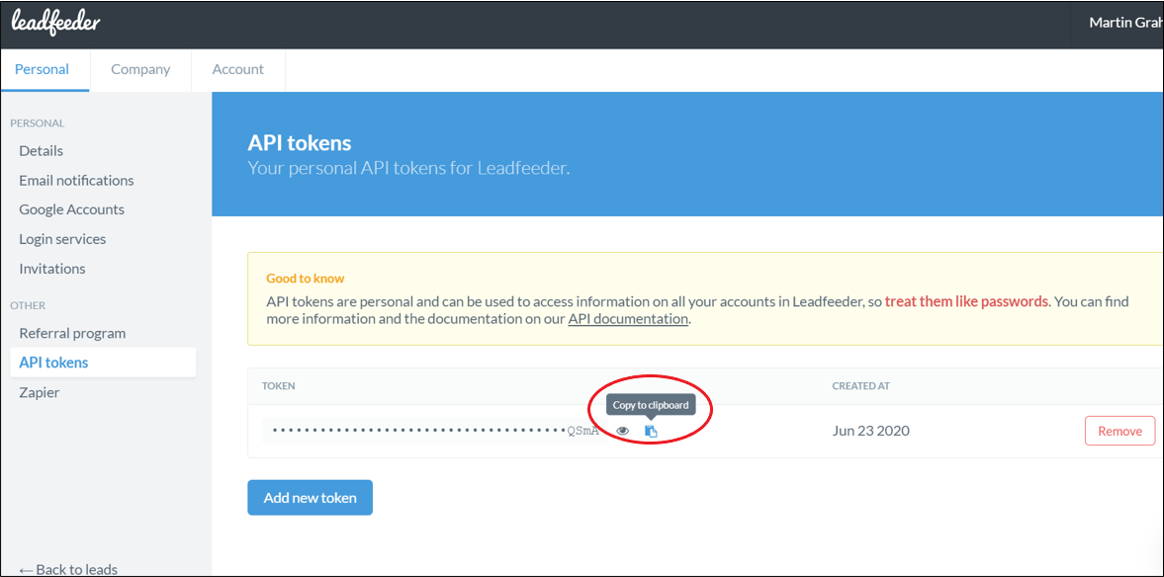Screen dimensions: 1164x577
Task: Click the Leadfeeder logo
Action: coord(54,22)
